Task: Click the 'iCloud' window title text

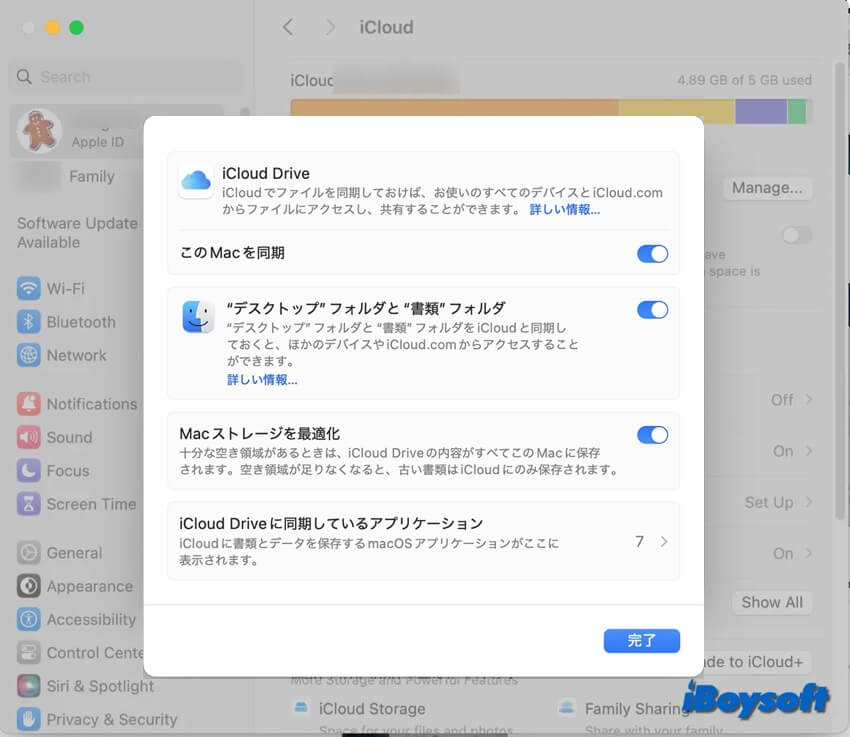Action: [386, 27]
